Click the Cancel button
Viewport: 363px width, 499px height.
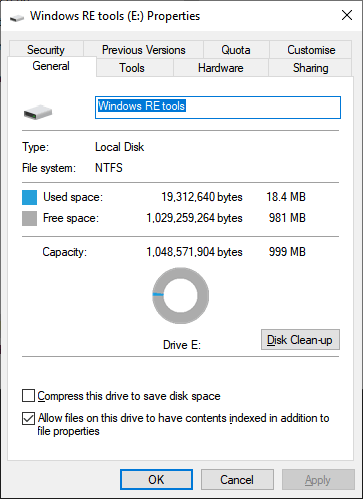click(237, 480)
